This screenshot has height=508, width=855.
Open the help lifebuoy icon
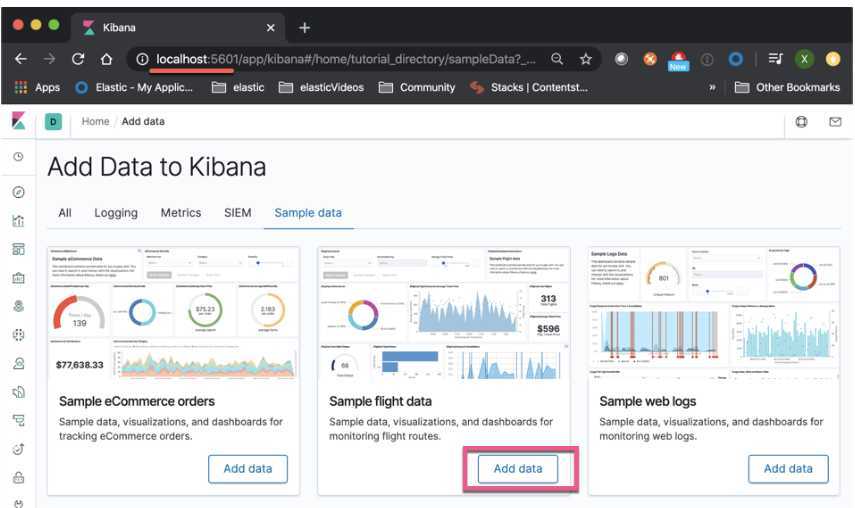click(801, 122)
